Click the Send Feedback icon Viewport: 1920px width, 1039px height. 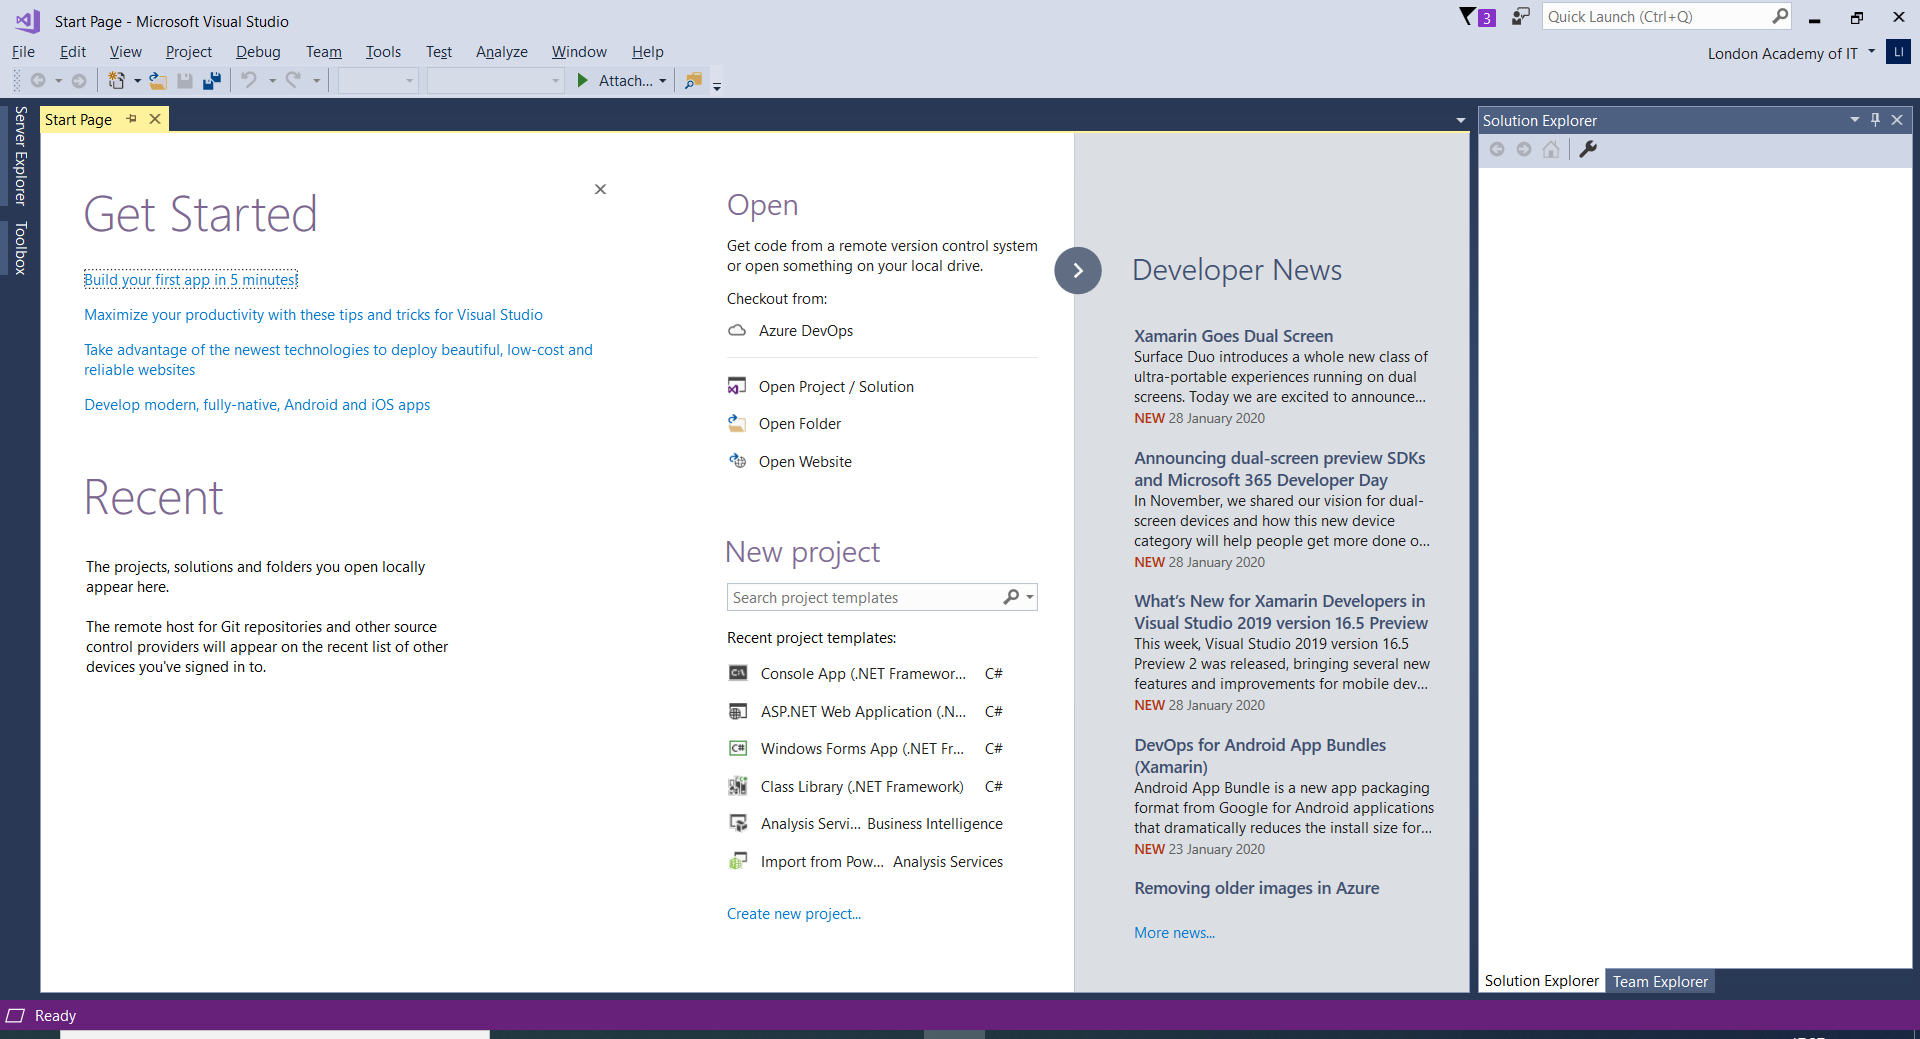click(x=1520, y=17)
